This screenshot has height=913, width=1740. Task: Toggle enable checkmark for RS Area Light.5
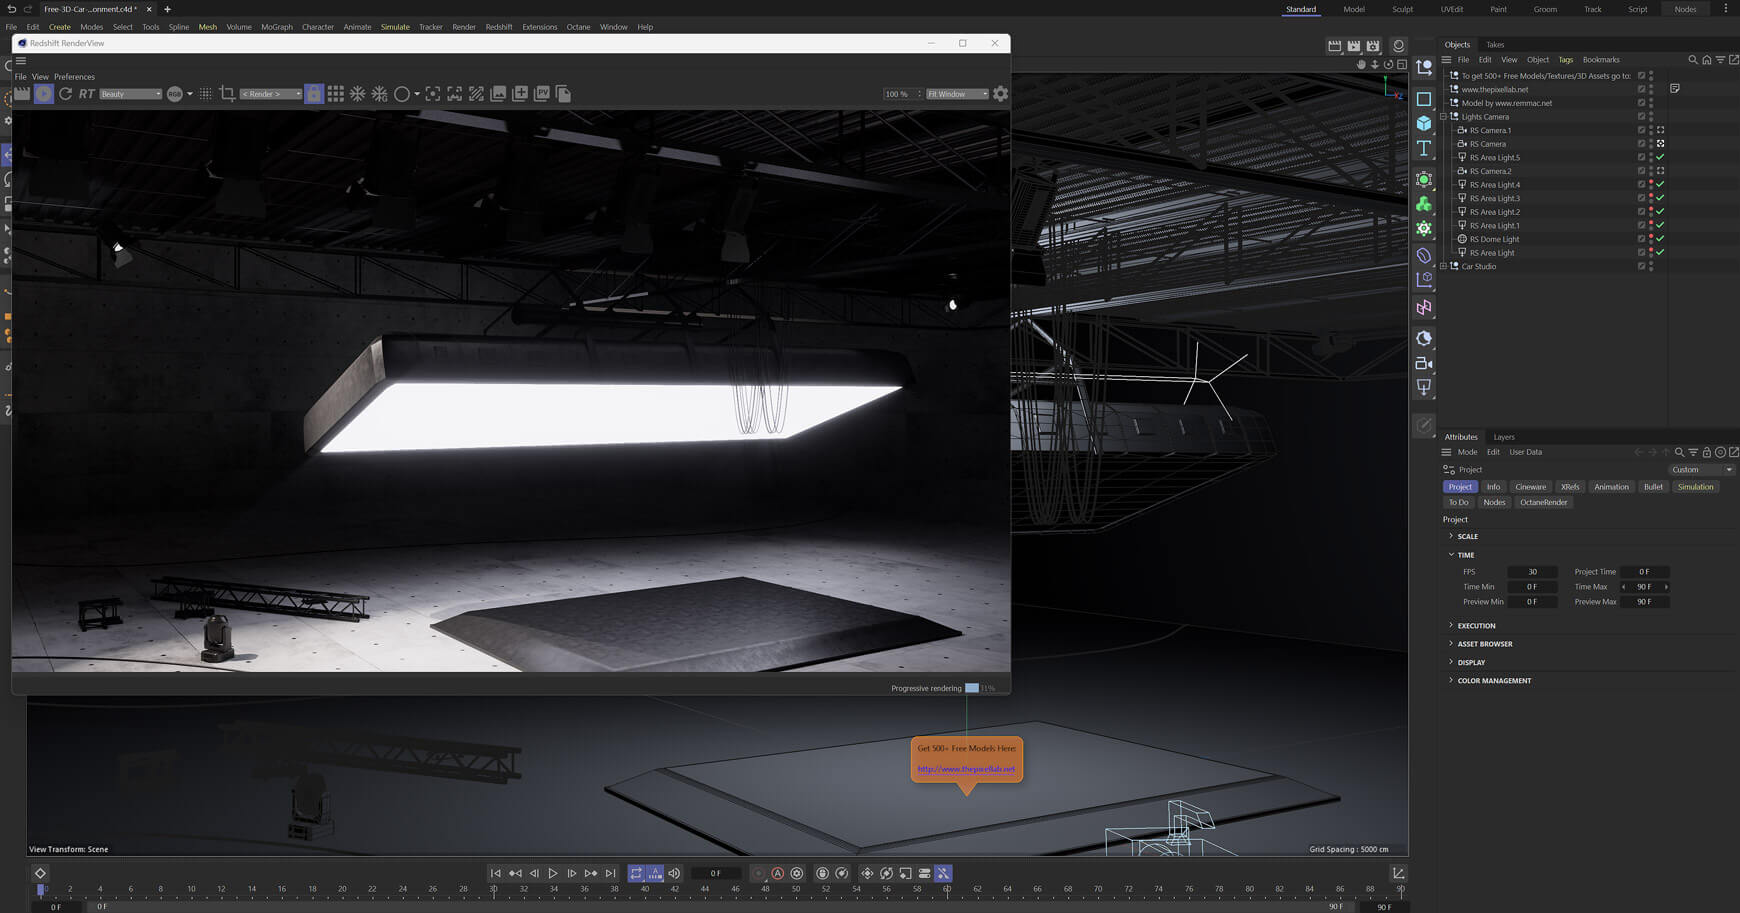click(1660, 157)
